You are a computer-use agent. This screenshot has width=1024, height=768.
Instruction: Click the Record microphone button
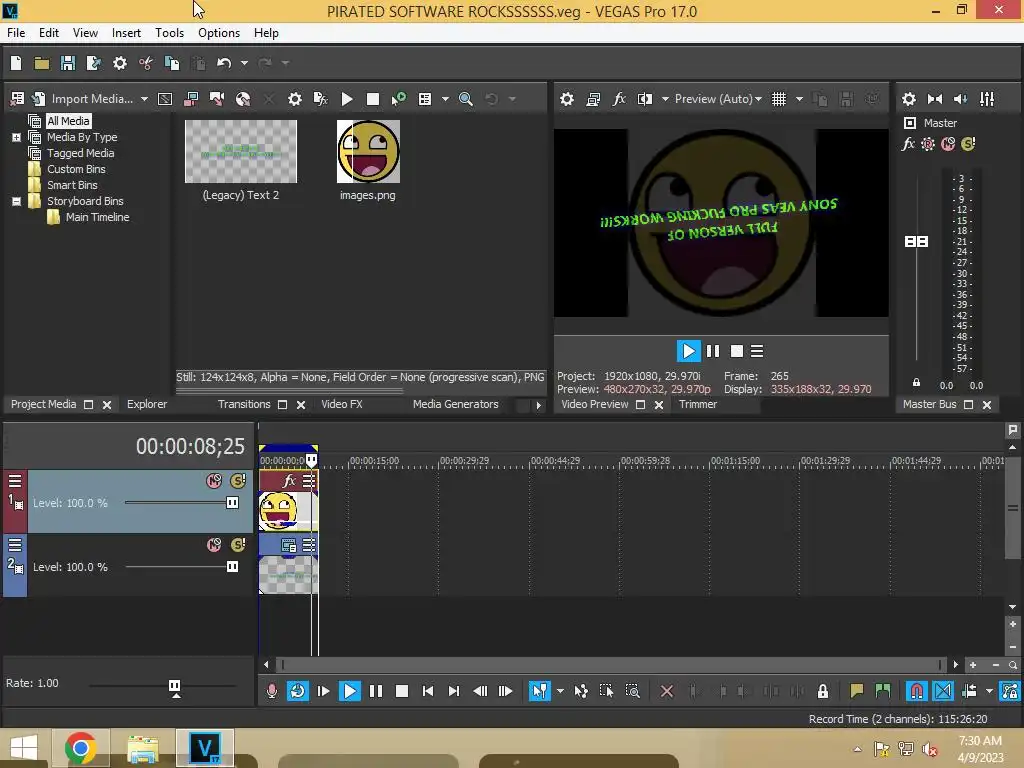click(x=272, y=691)
